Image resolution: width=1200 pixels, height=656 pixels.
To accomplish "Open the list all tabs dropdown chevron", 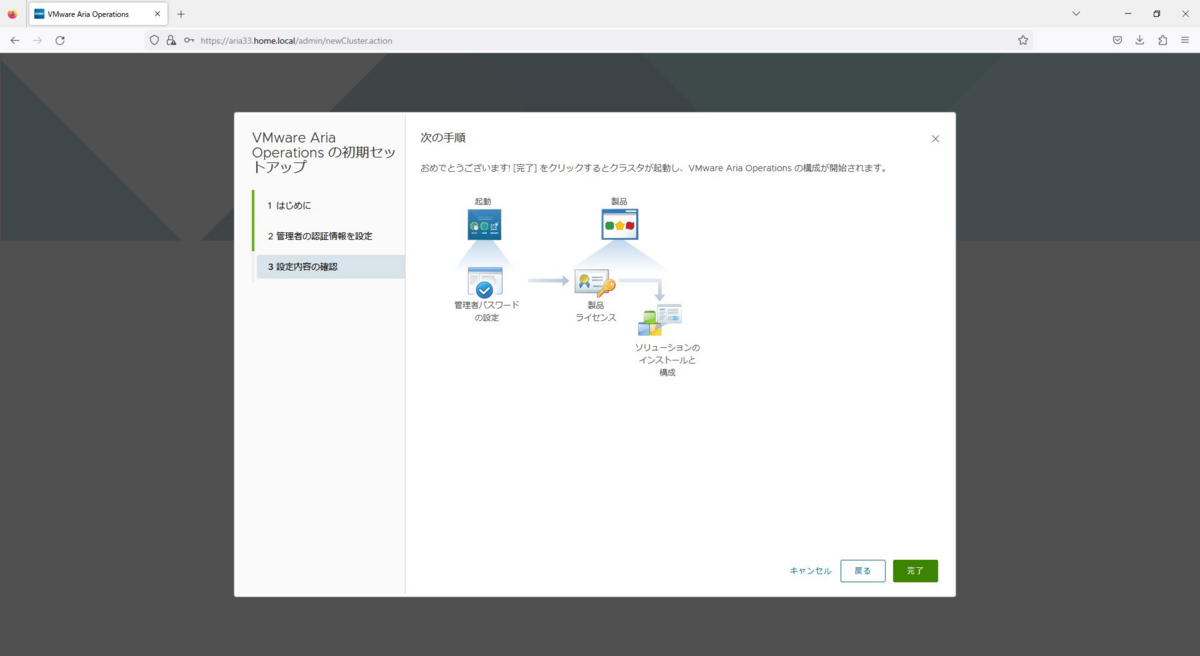I will click(x=1076, y=14).
